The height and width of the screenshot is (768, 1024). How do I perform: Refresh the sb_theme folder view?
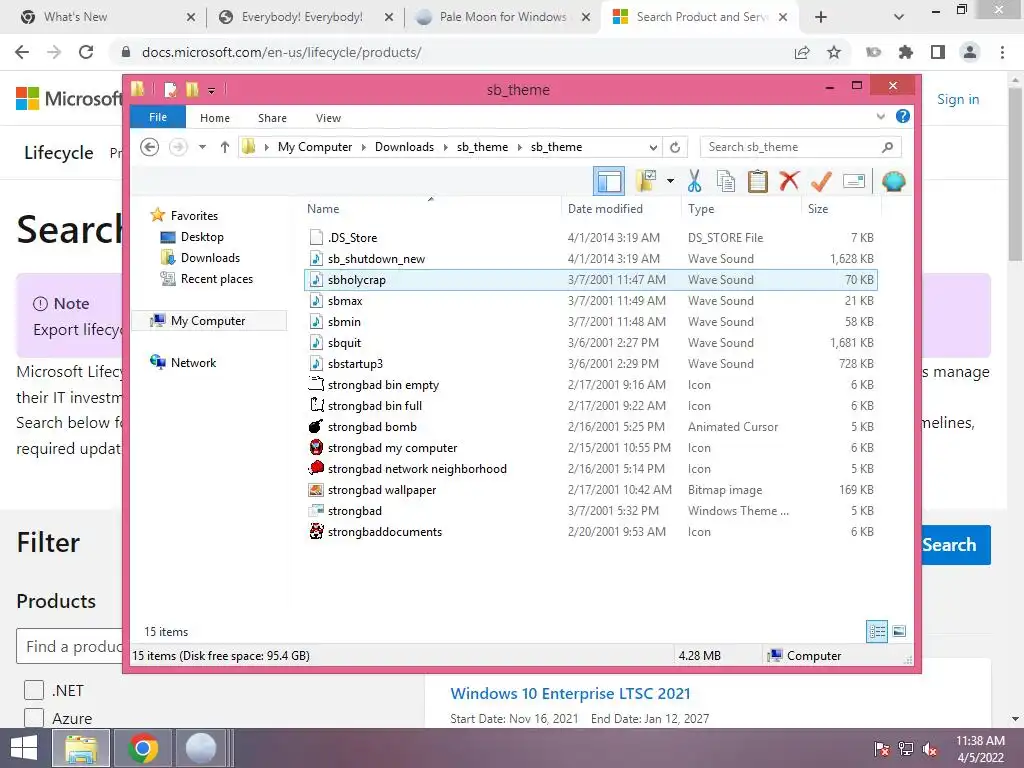[675, 147]
